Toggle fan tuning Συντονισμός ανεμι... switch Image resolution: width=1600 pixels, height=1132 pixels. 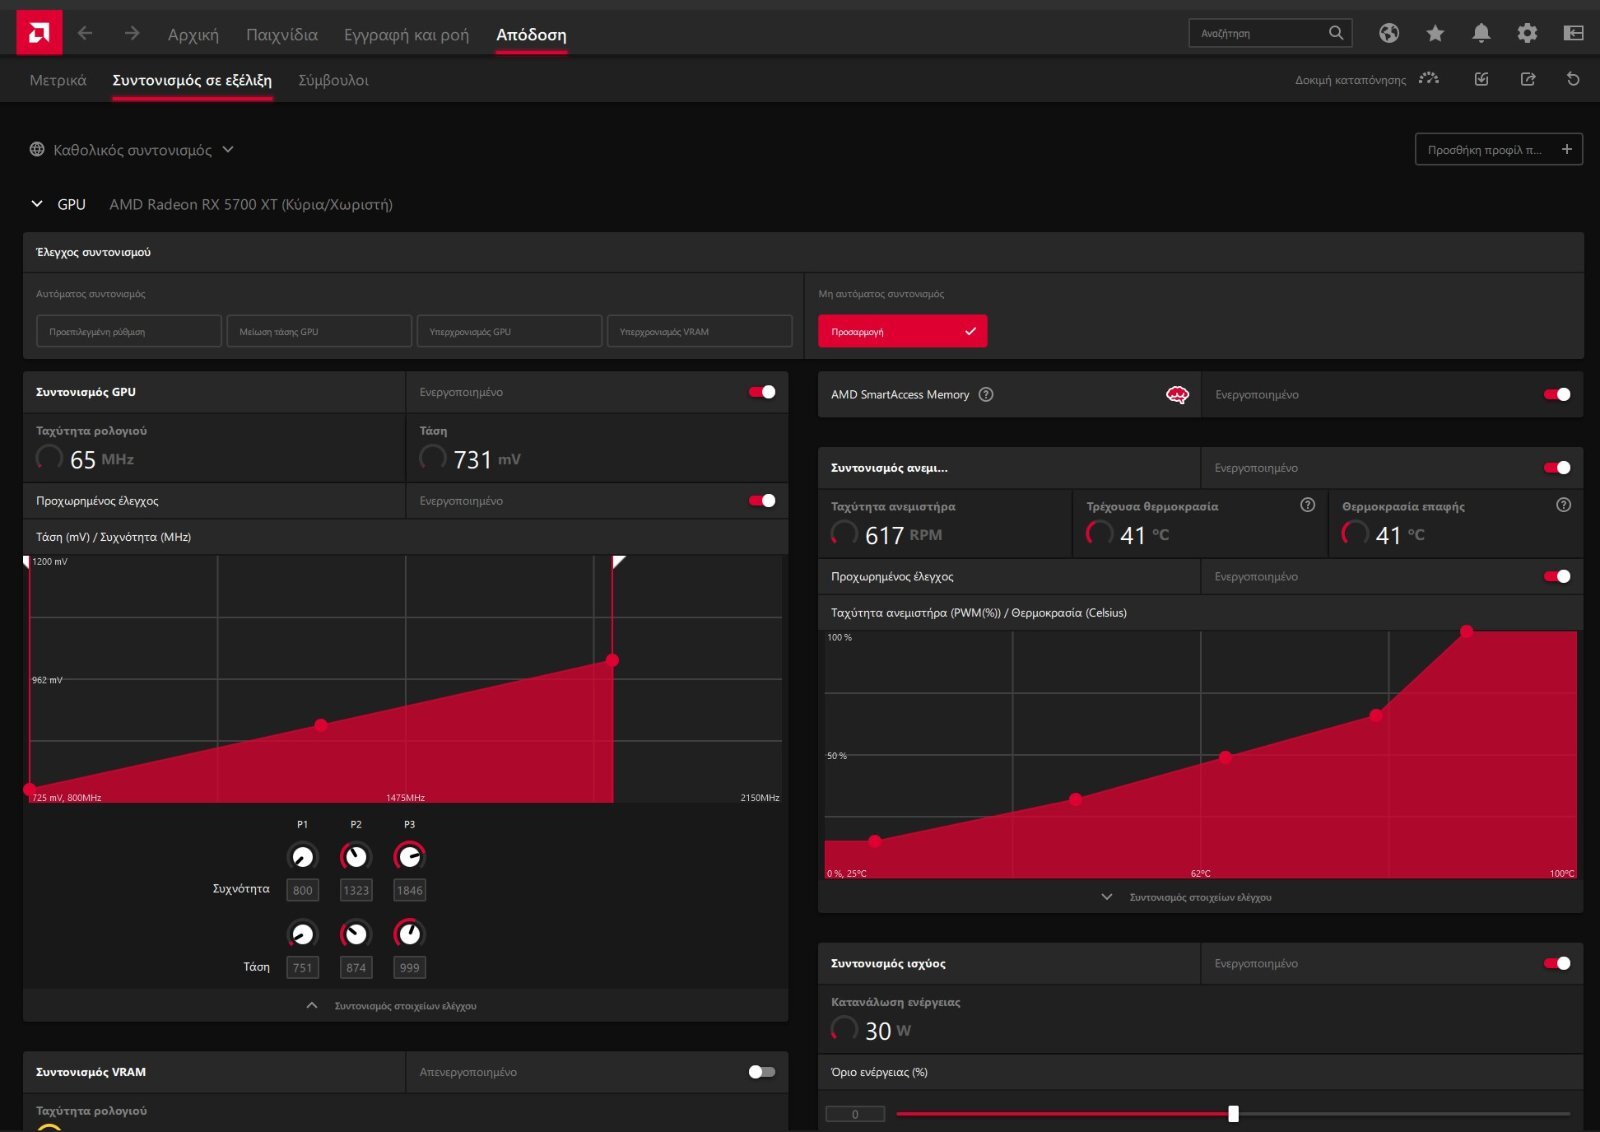click(1557, 467)
